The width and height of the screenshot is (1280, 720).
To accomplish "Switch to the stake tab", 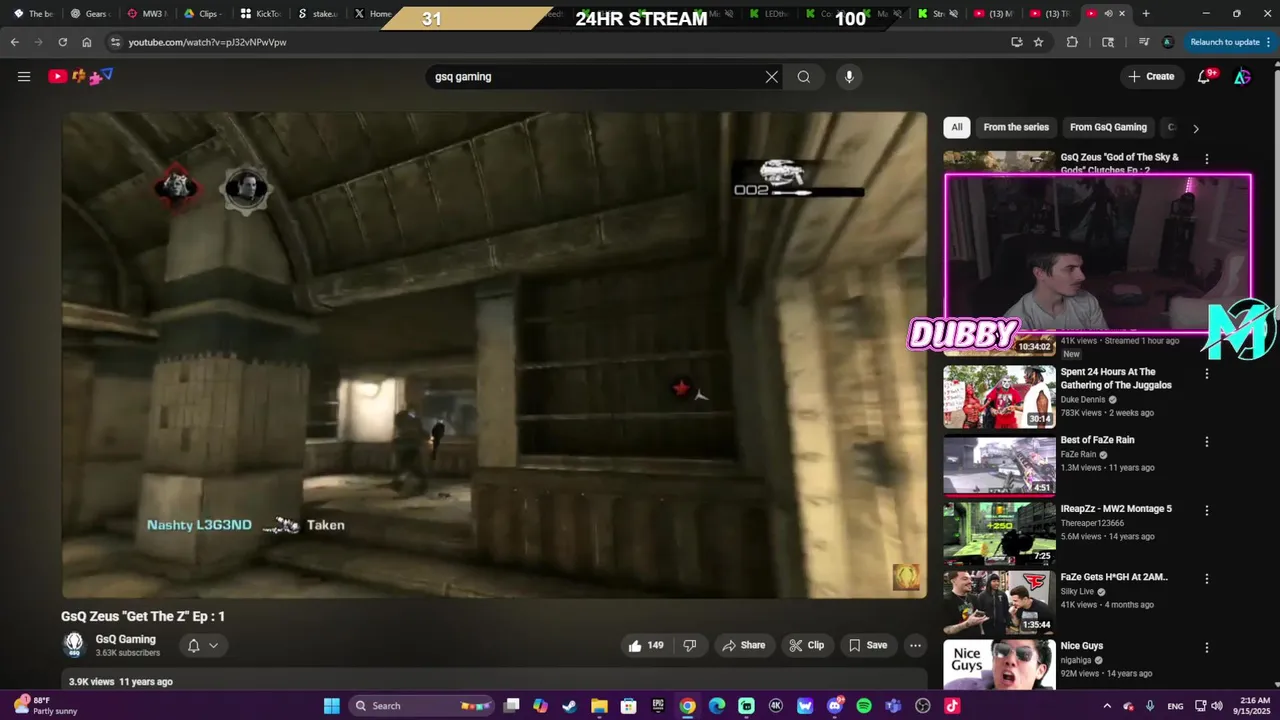I will (x=316, y=14).
